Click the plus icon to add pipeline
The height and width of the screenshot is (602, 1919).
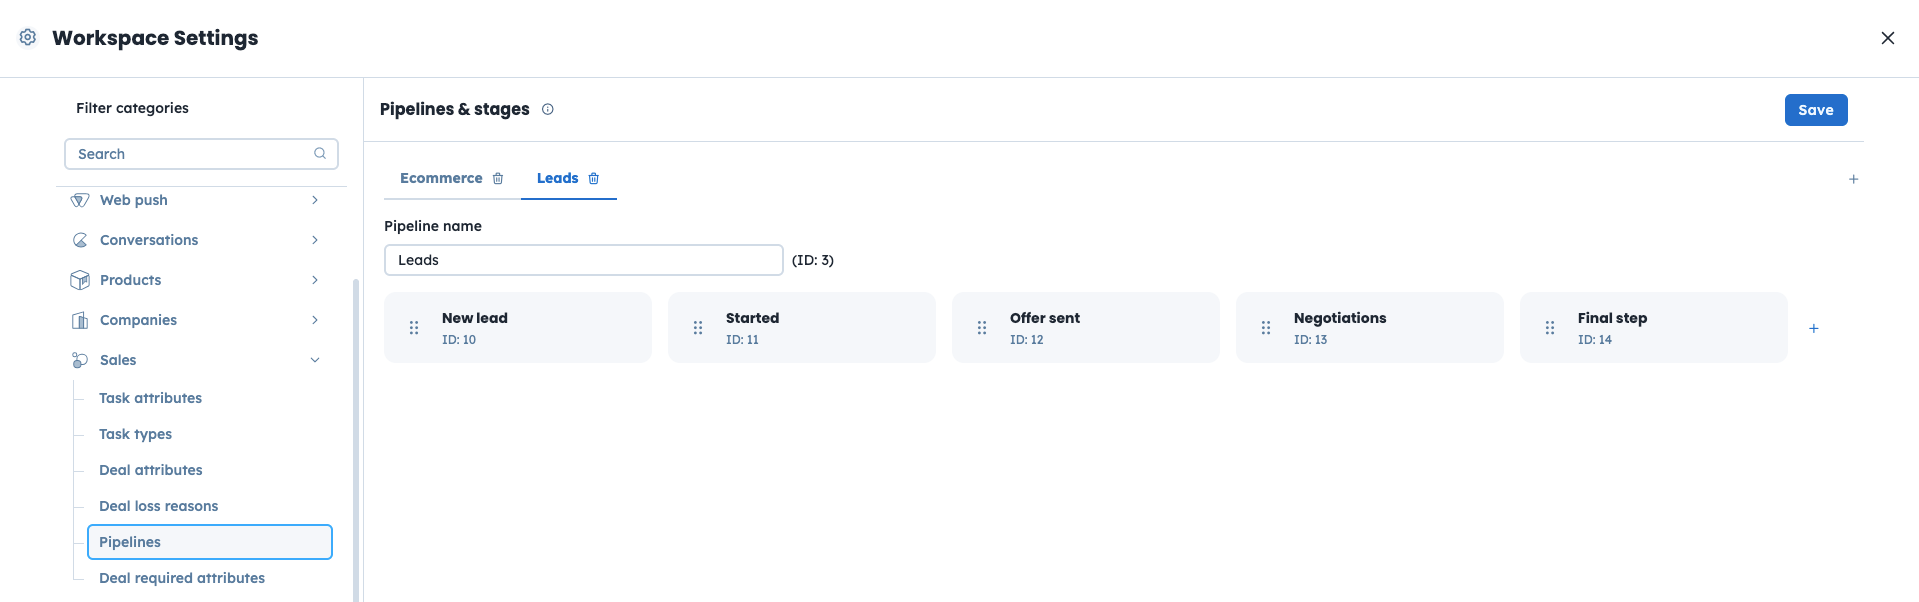(1853, 179)
